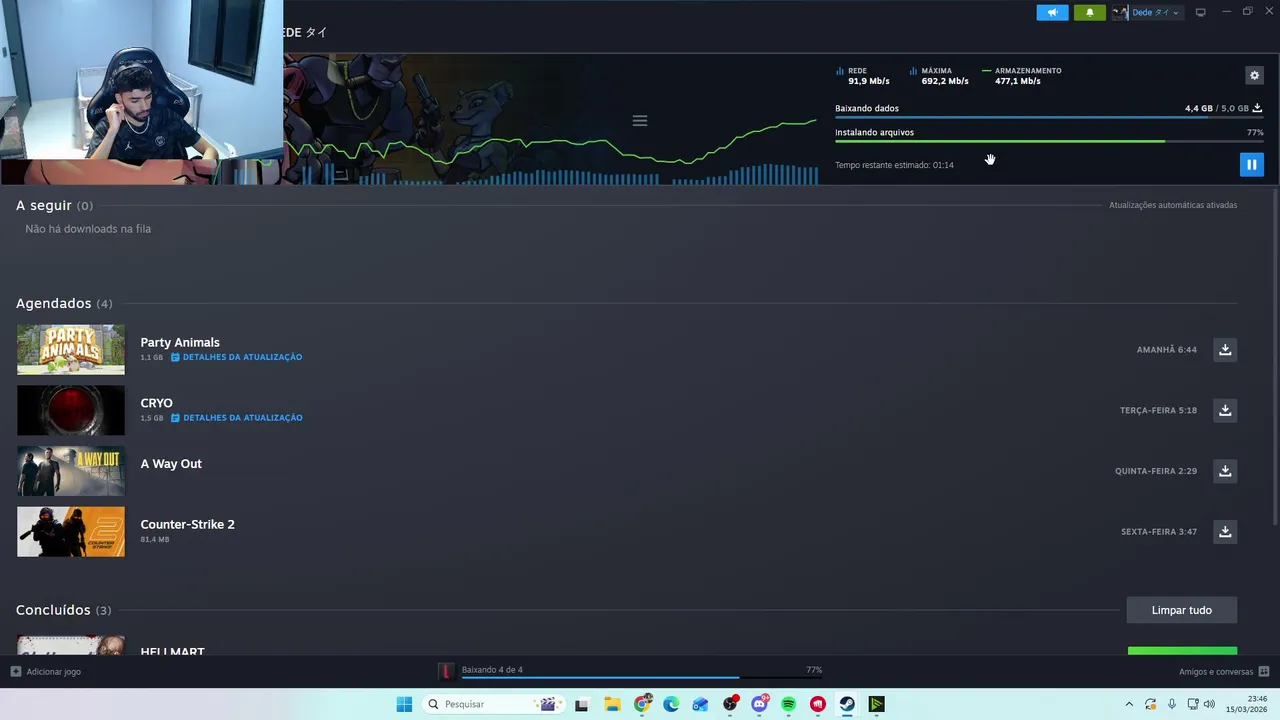Click the friends chat icon

point(1264,672)
